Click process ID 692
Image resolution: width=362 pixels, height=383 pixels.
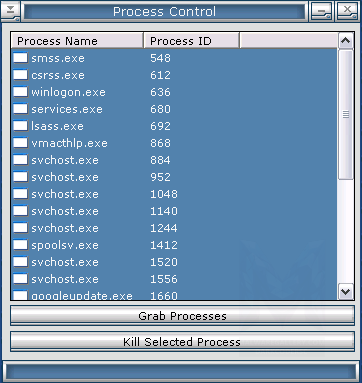point(160,126)
